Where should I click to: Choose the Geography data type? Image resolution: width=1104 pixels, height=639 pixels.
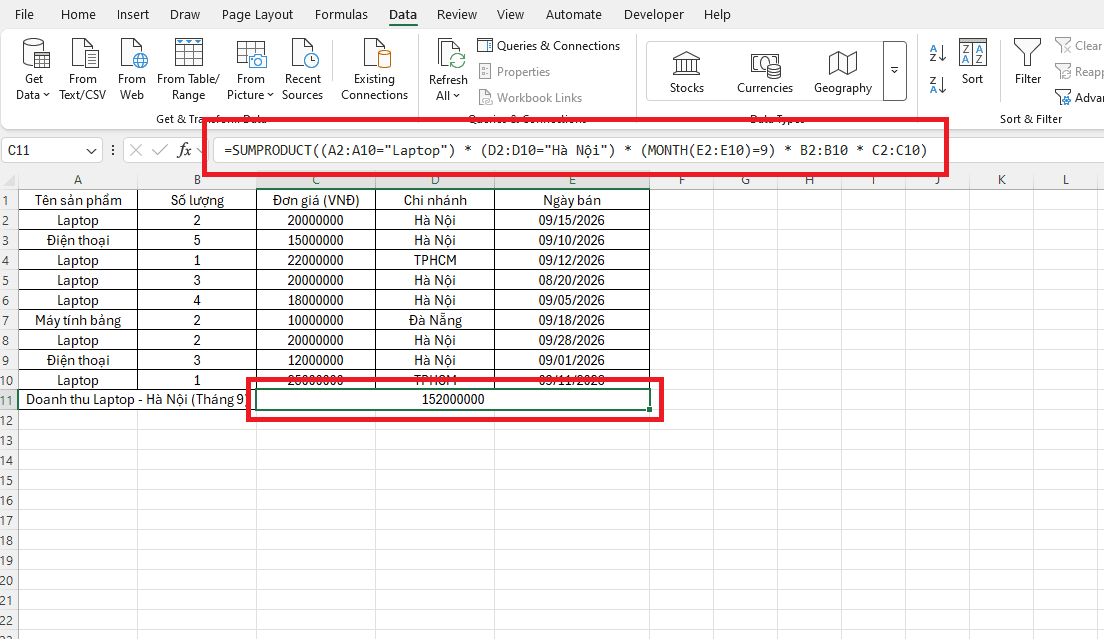click(843, 71)
